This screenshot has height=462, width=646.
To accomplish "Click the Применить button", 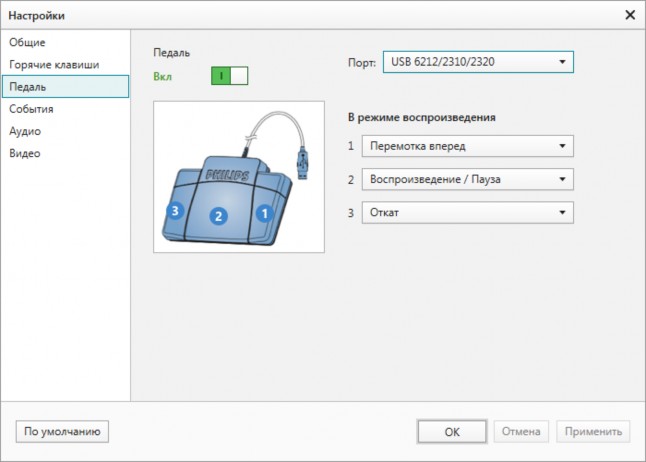I will (x=593, y=432).
